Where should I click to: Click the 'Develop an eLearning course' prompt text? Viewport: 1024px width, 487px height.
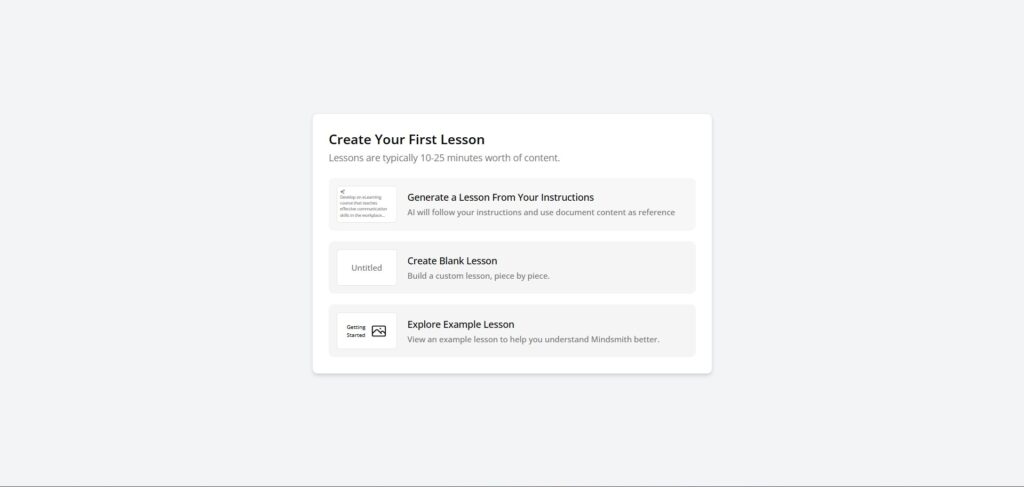tap(362, 206)
